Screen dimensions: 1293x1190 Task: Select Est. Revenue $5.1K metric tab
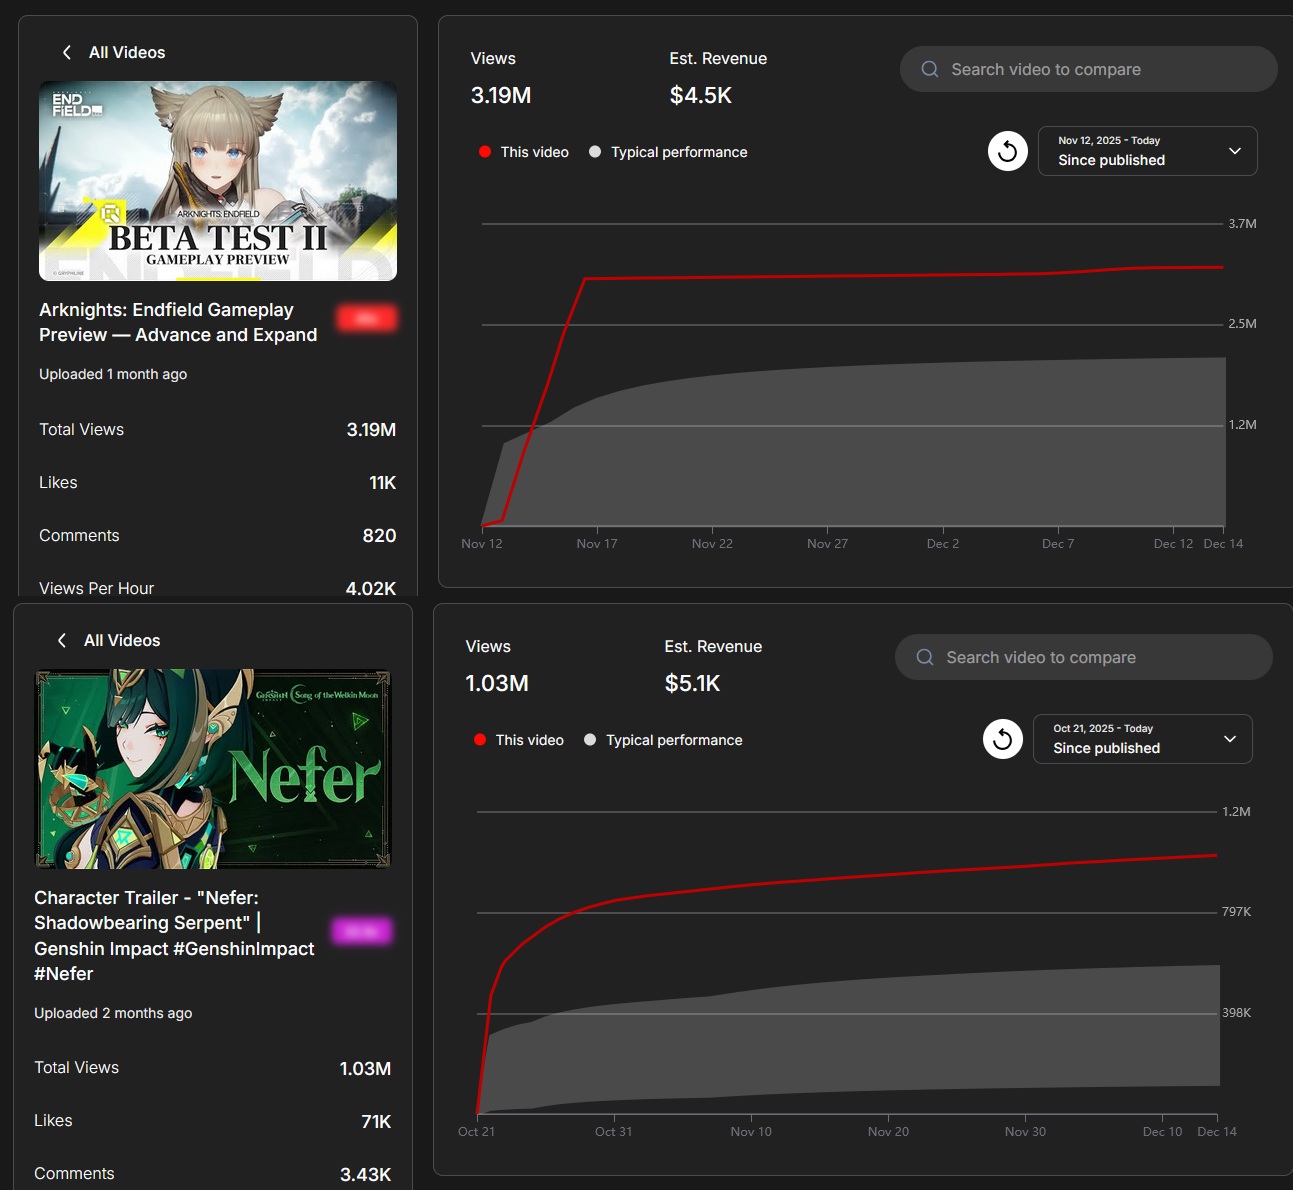[713, 666]
